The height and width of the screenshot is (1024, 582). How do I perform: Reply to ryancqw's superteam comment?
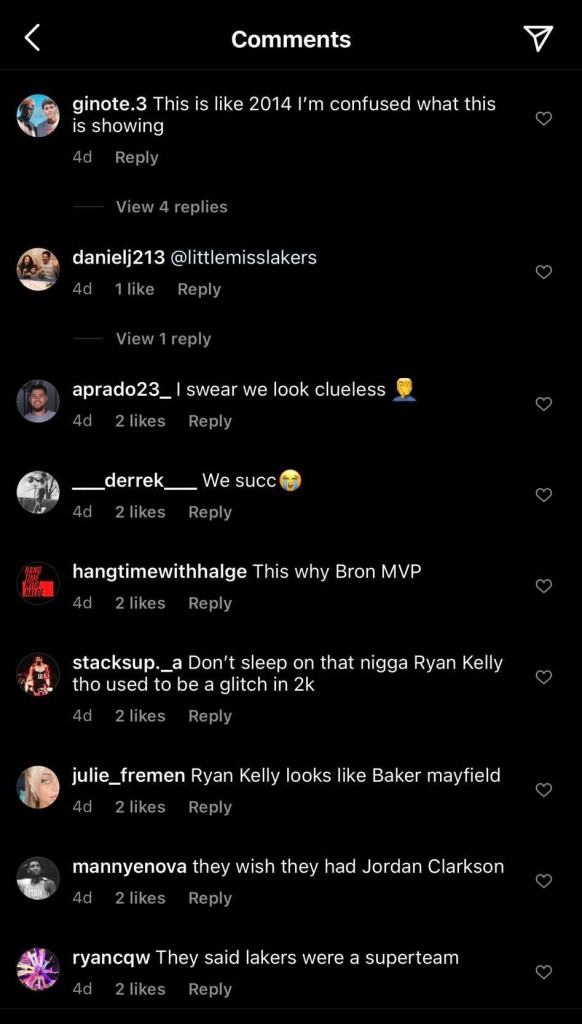(x=209, y=989)
